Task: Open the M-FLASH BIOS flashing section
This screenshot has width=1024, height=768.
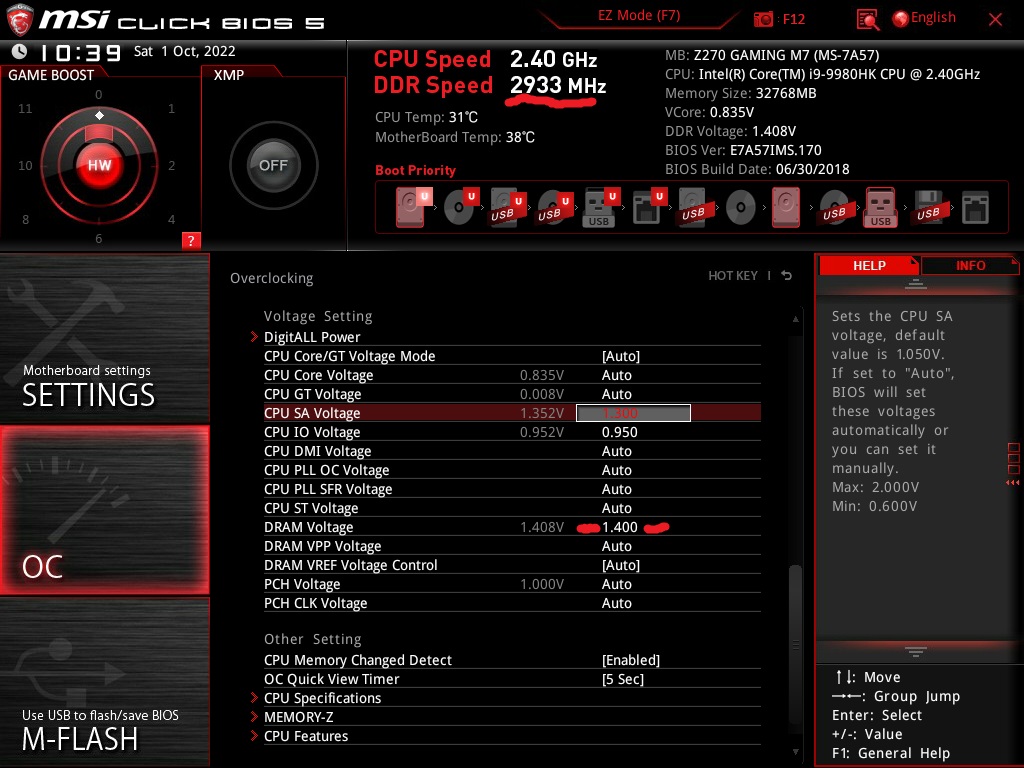Action: tap(104, 682)
